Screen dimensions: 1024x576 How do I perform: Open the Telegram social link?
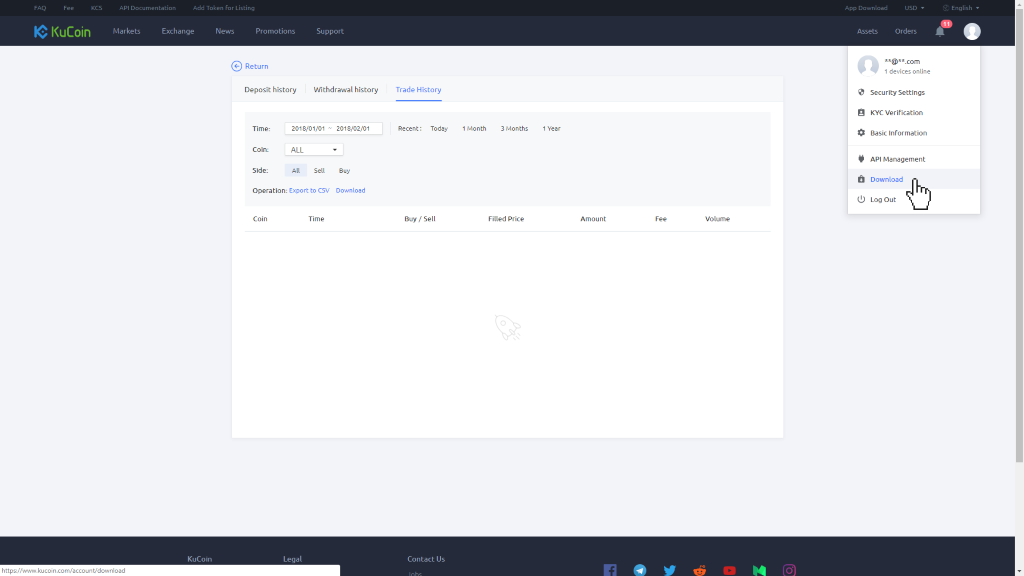pos(640,570)
